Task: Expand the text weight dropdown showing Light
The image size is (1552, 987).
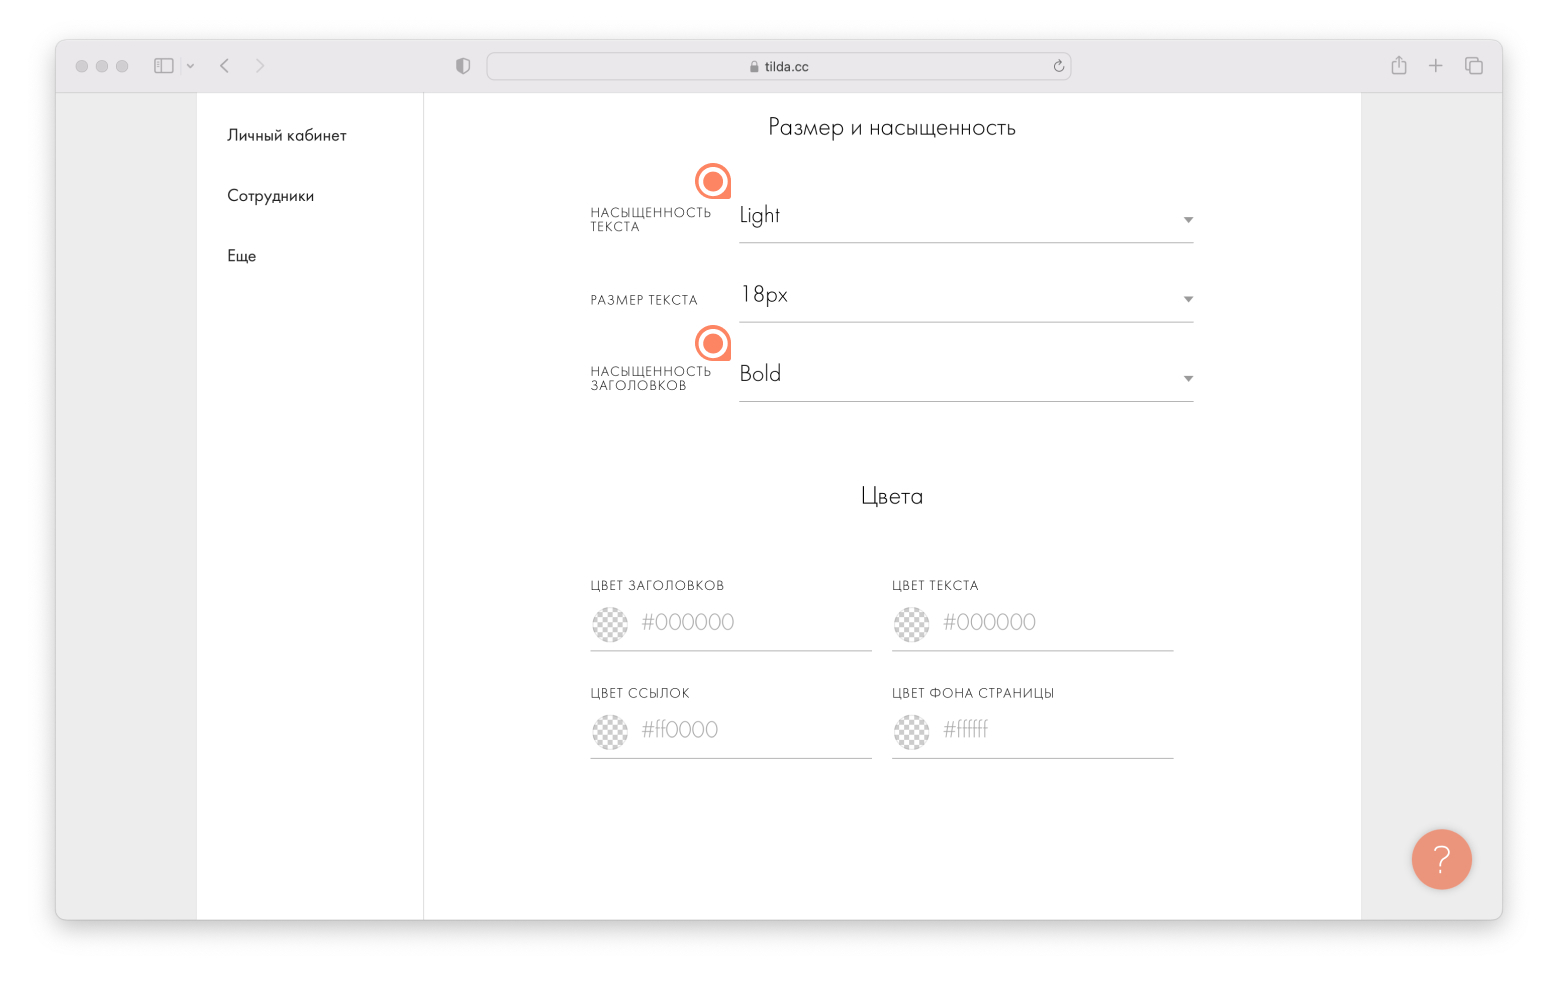Action: tap(966, 217)
